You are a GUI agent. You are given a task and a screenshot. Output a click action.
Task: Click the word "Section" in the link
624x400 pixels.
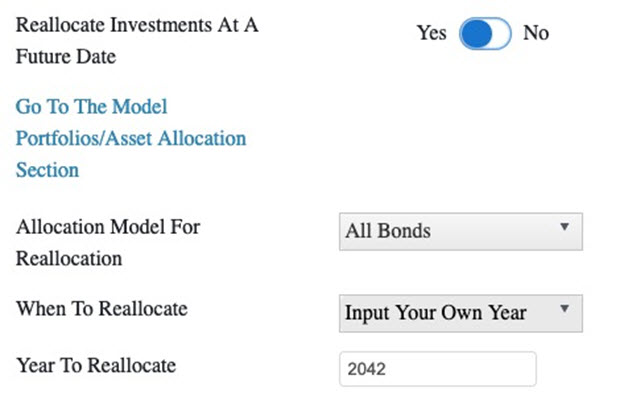point(47,170)
